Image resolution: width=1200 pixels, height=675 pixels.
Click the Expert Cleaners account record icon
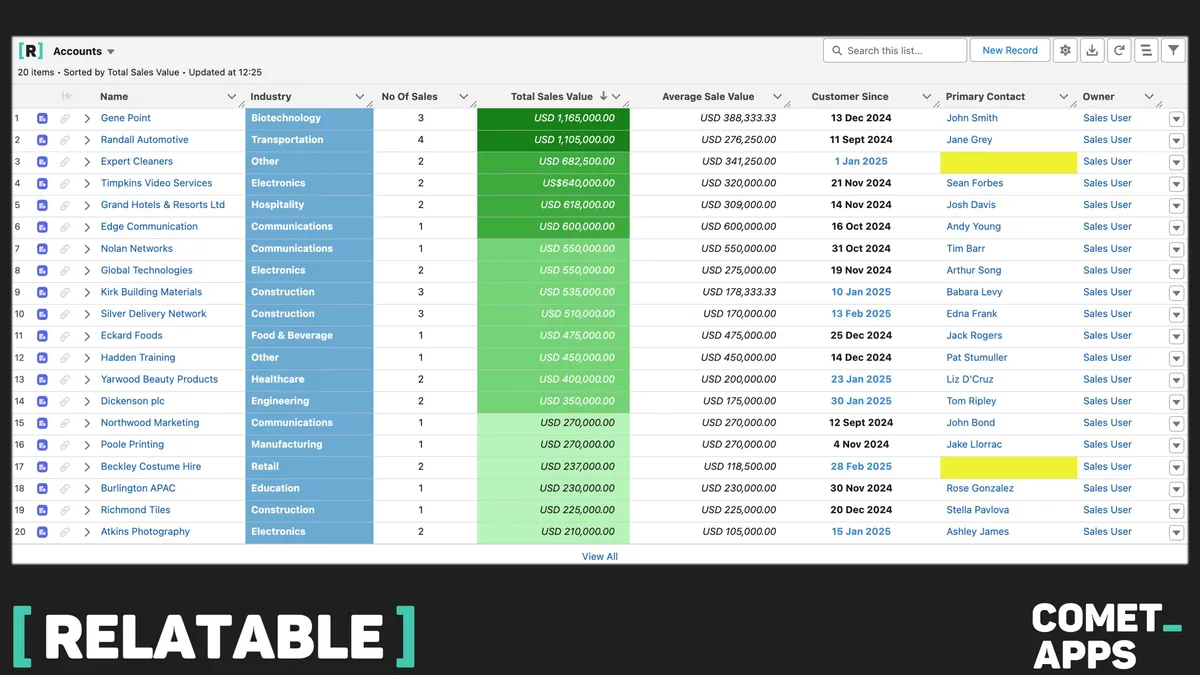point(43,162)
